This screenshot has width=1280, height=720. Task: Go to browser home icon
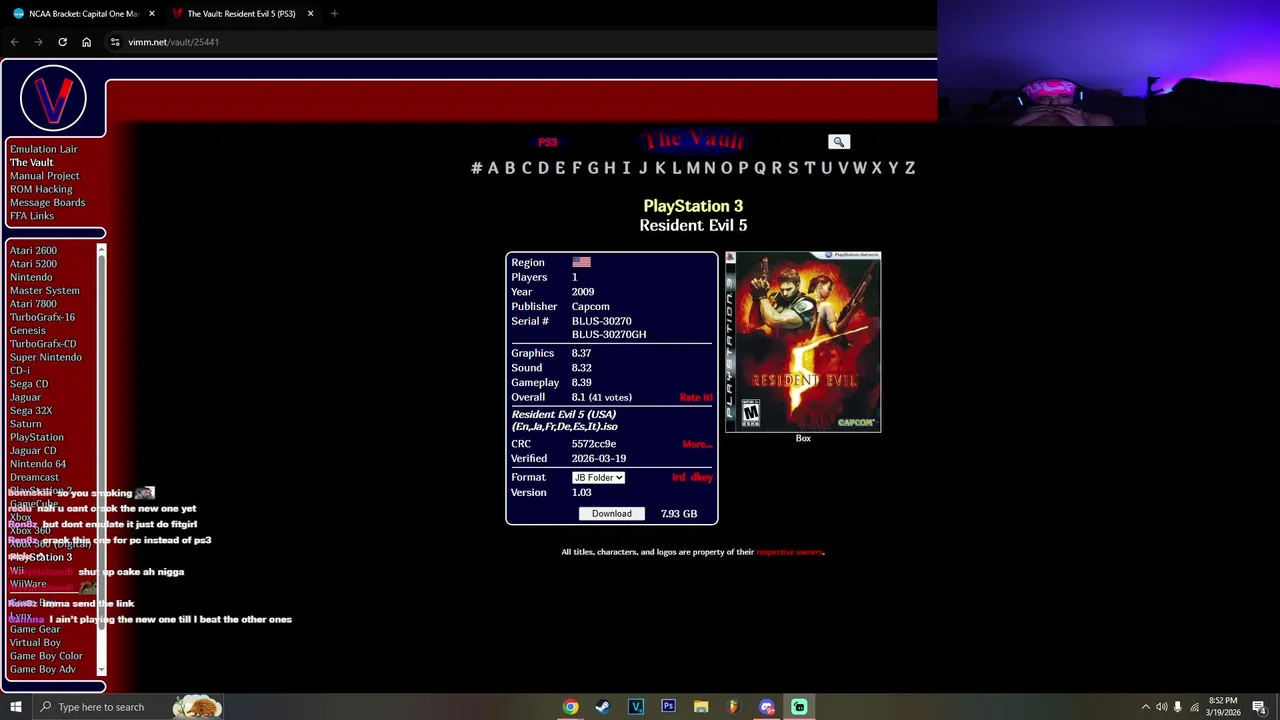tap(86, 42)
